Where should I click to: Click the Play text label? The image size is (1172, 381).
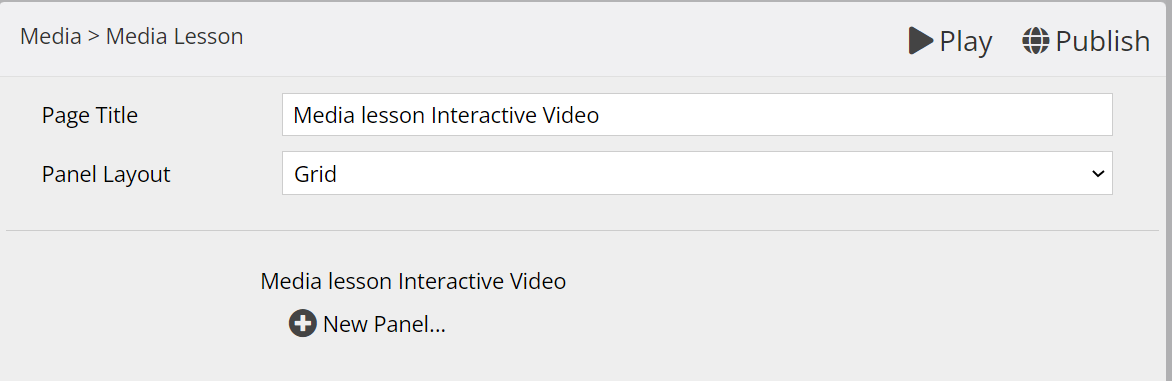(966, 41)
